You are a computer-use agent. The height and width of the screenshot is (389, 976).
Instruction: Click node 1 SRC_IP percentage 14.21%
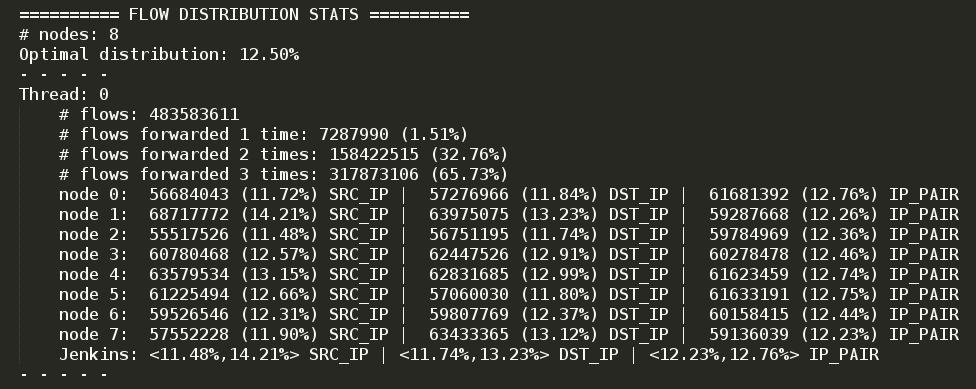(279, 214)
